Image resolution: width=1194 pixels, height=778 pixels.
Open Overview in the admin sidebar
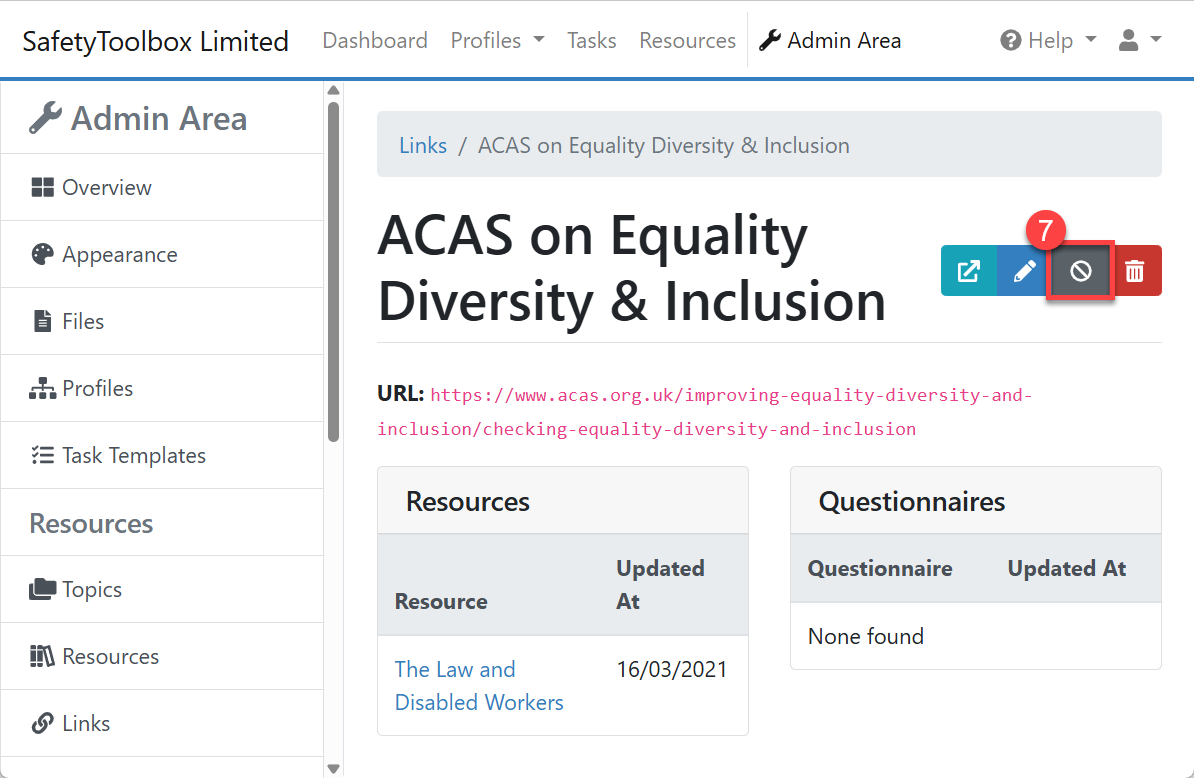pos(162,187)
